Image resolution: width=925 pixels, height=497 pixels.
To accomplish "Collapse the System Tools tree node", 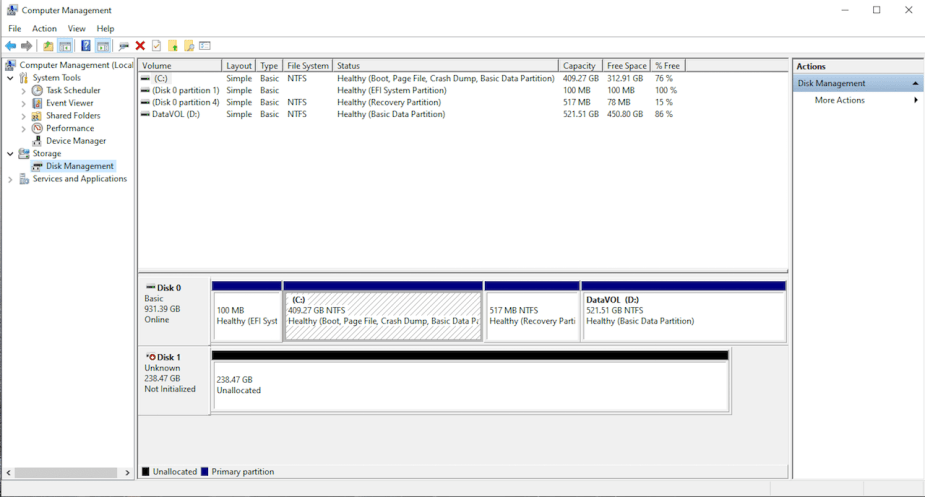I will coord(10,78).
